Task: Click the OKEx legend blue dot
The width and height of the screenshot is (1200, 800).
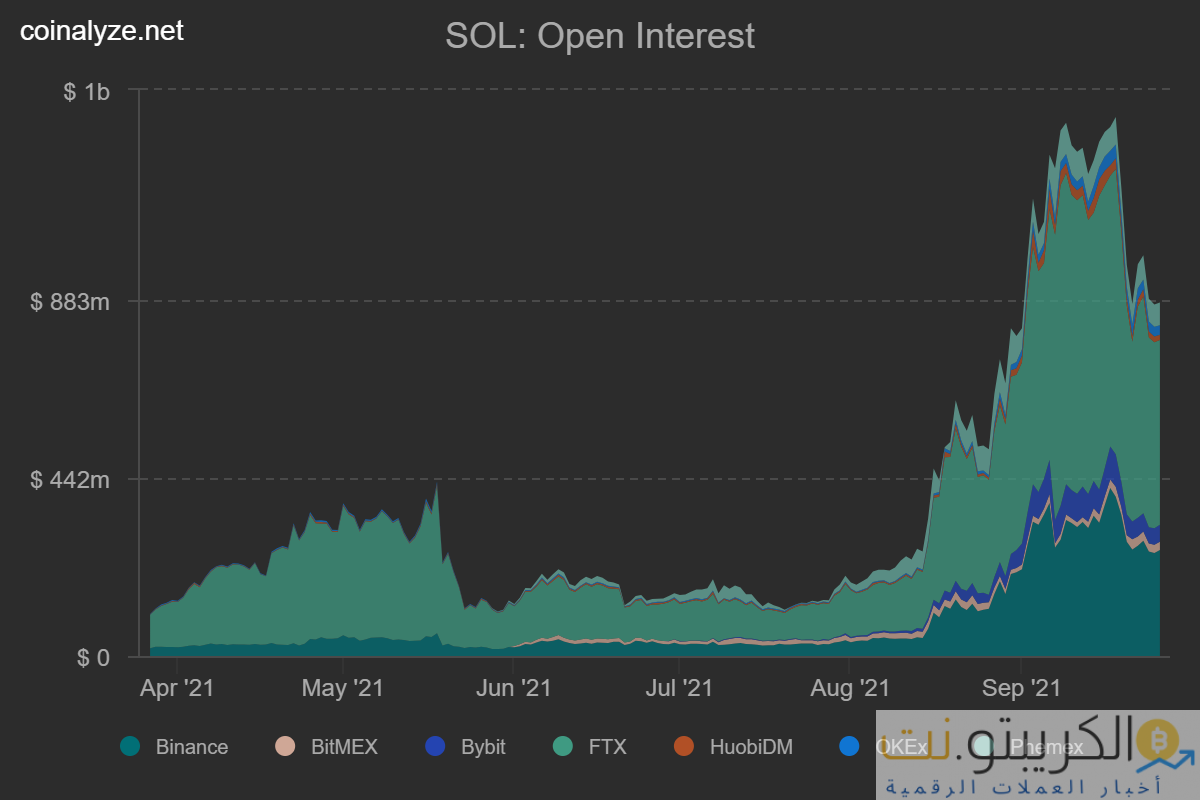Action: (849, 746)
